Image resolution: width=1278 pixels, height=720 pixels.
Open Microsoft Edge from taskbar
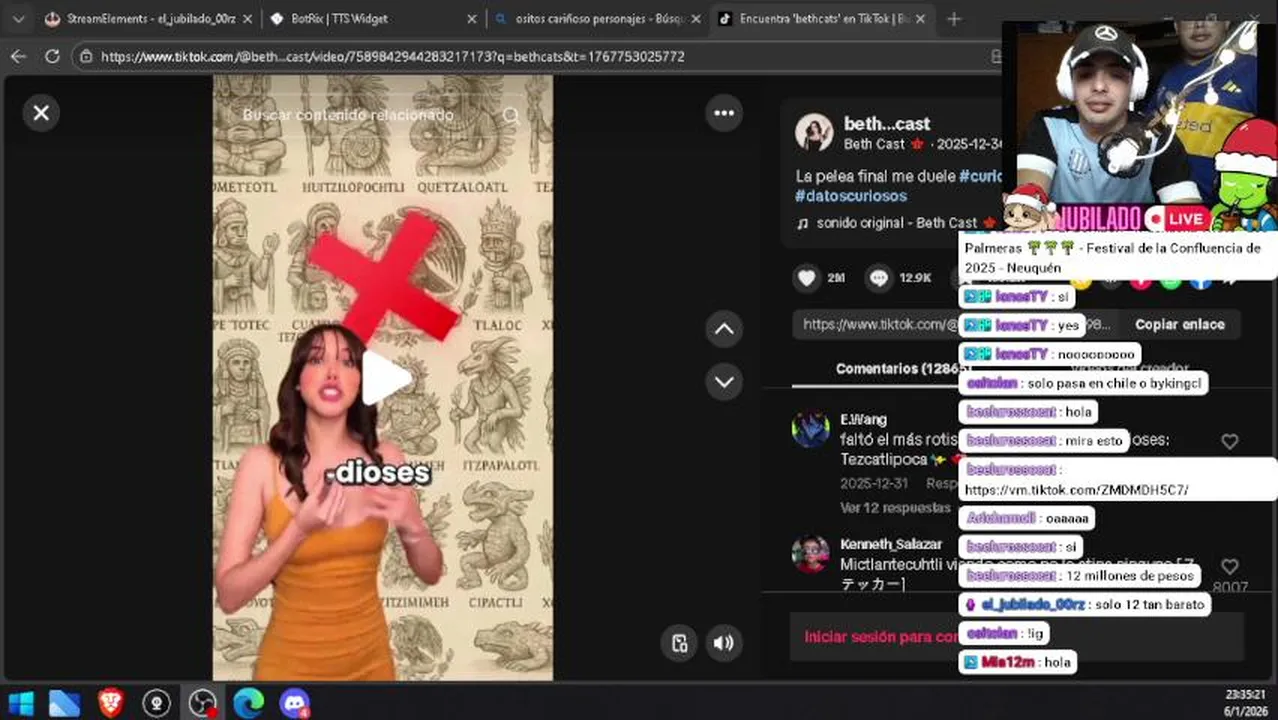pyautogui.click(x=248, y=703)
